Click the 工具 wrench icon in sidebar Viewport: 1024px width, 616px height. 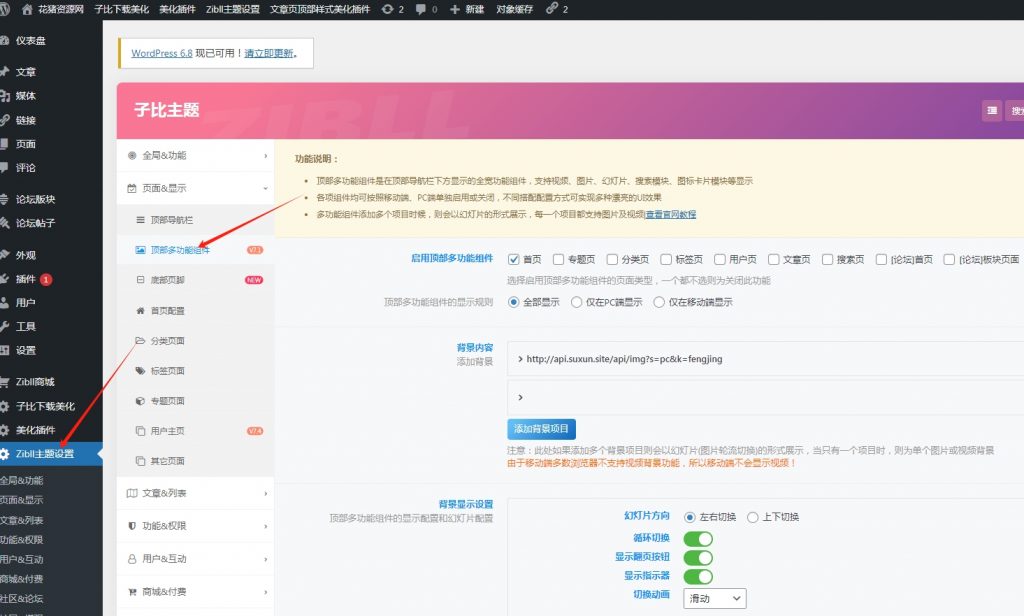point(5,326)
